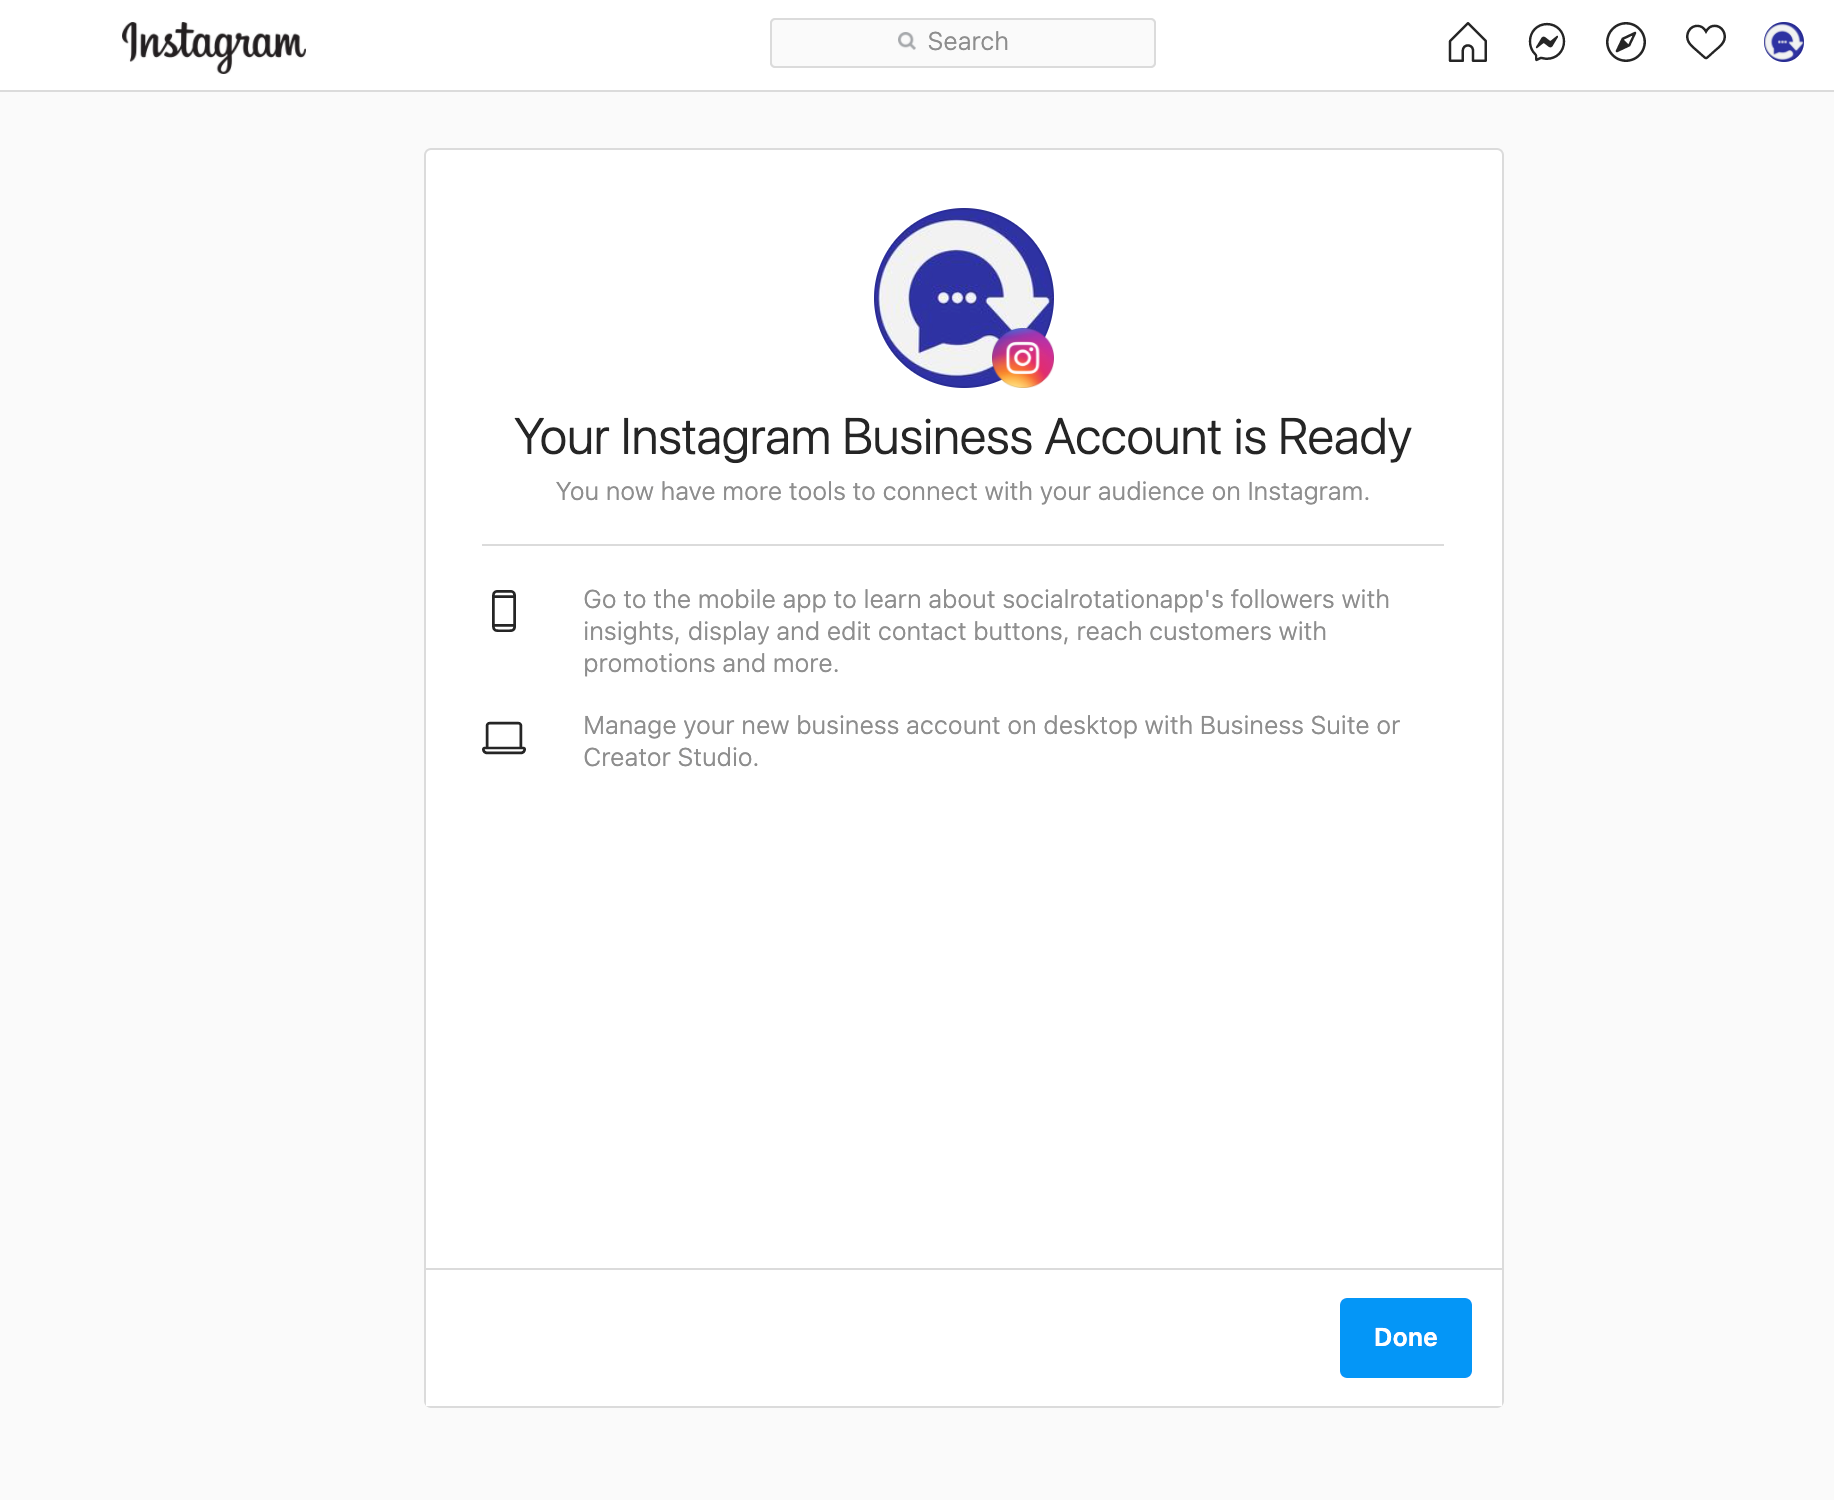The image size is (1834, 1500).
Task: Click the mobile phone icon
Action: pos(504,611)
